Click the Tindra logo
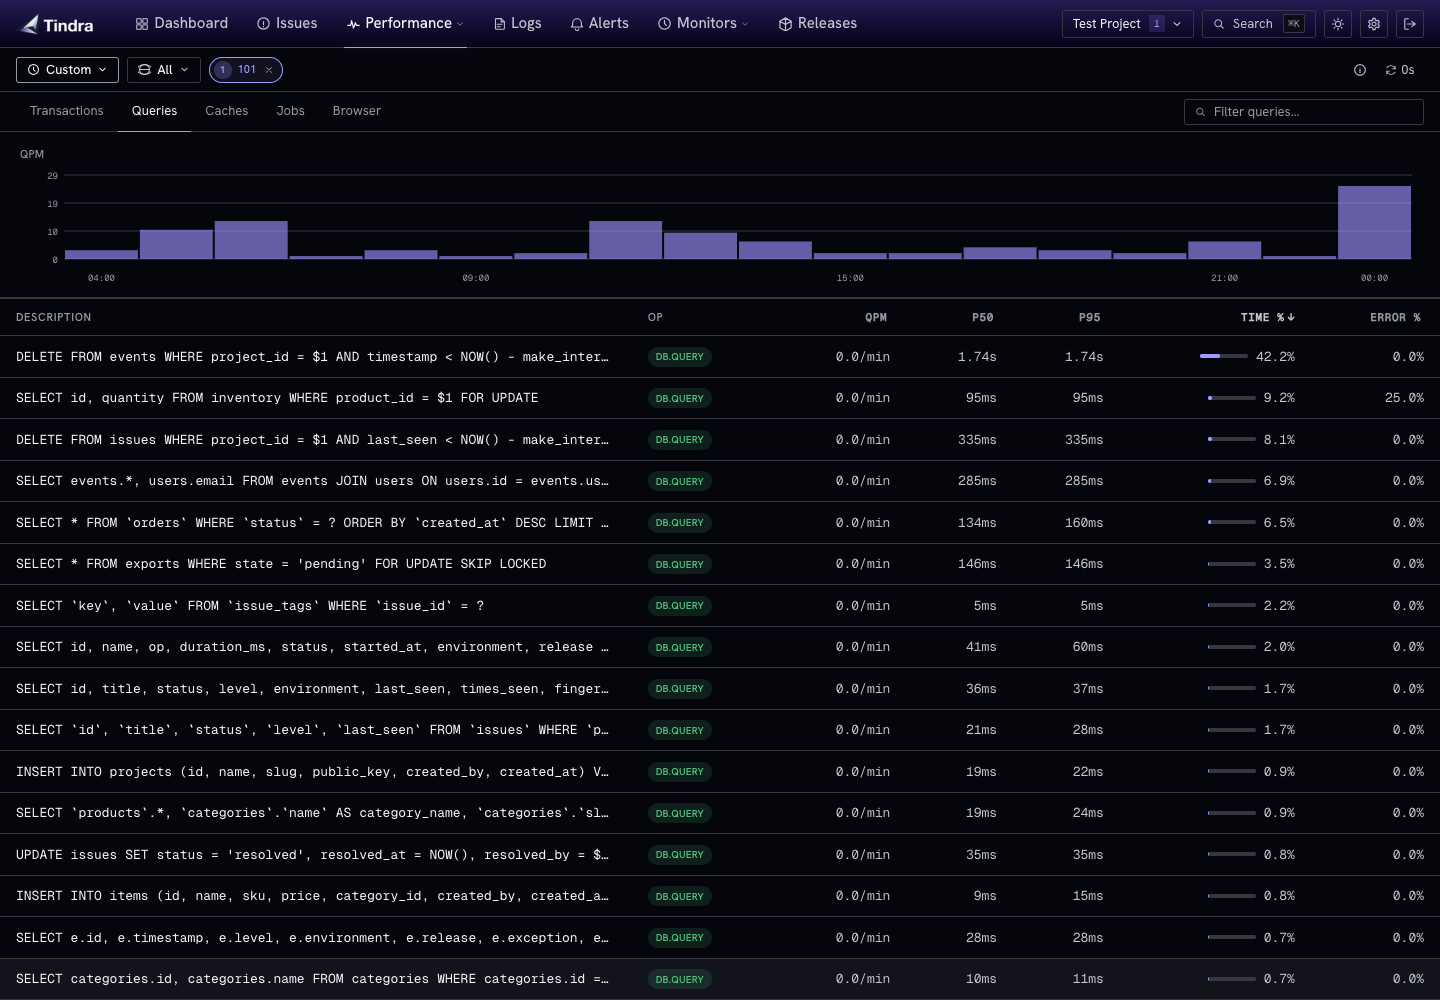Image resolution: width=1440 pixels, height=1000 pixels. tap(57, 24)
